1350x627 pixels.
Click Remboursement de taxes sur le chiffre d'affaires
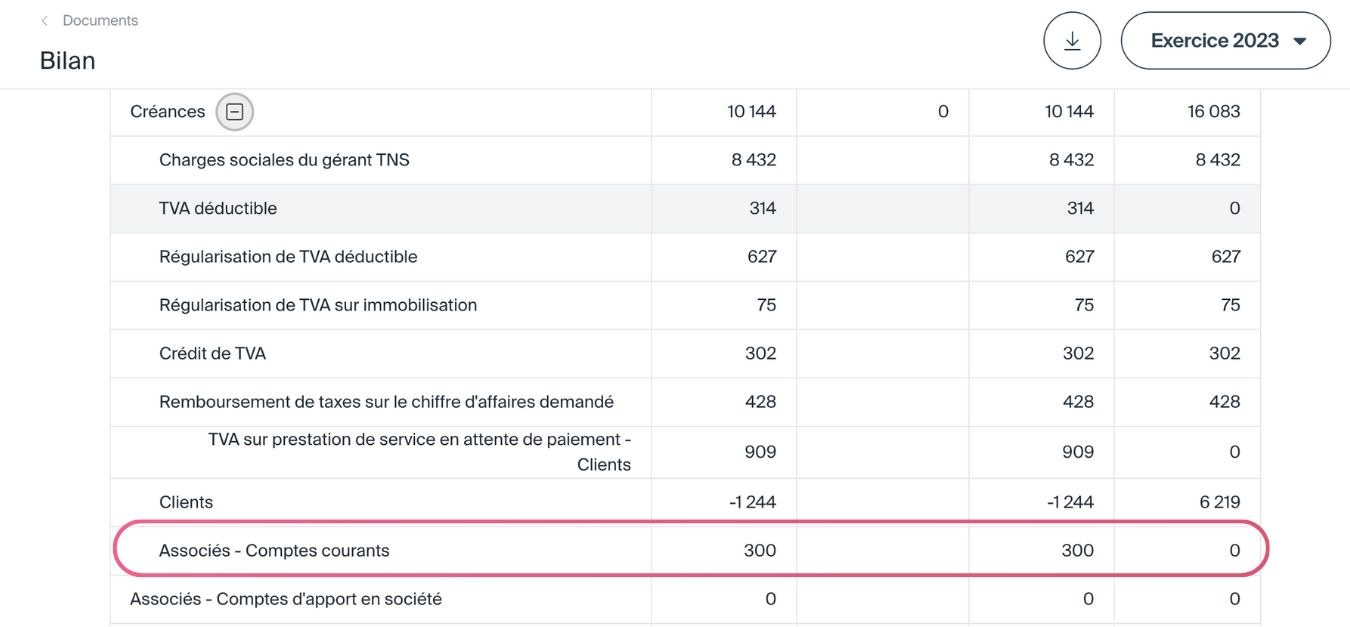(386, 402)
